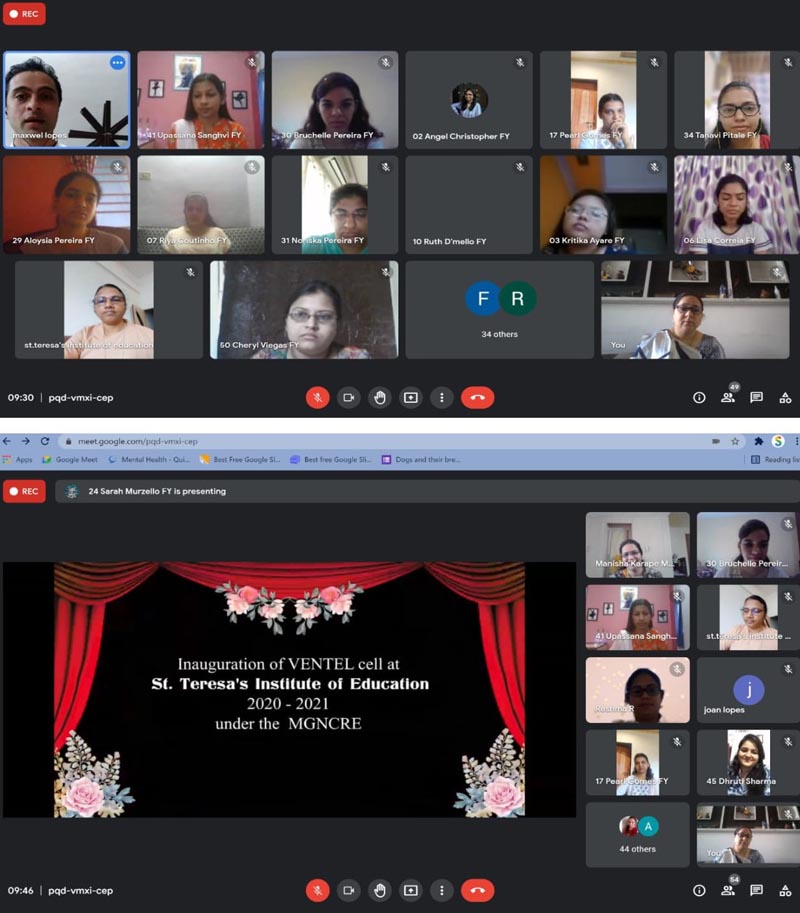The height and width of the screenshot is (913, 800).
Task: Raise hand in the 09:30 meeting bar
Action: (x=380, y=398)
